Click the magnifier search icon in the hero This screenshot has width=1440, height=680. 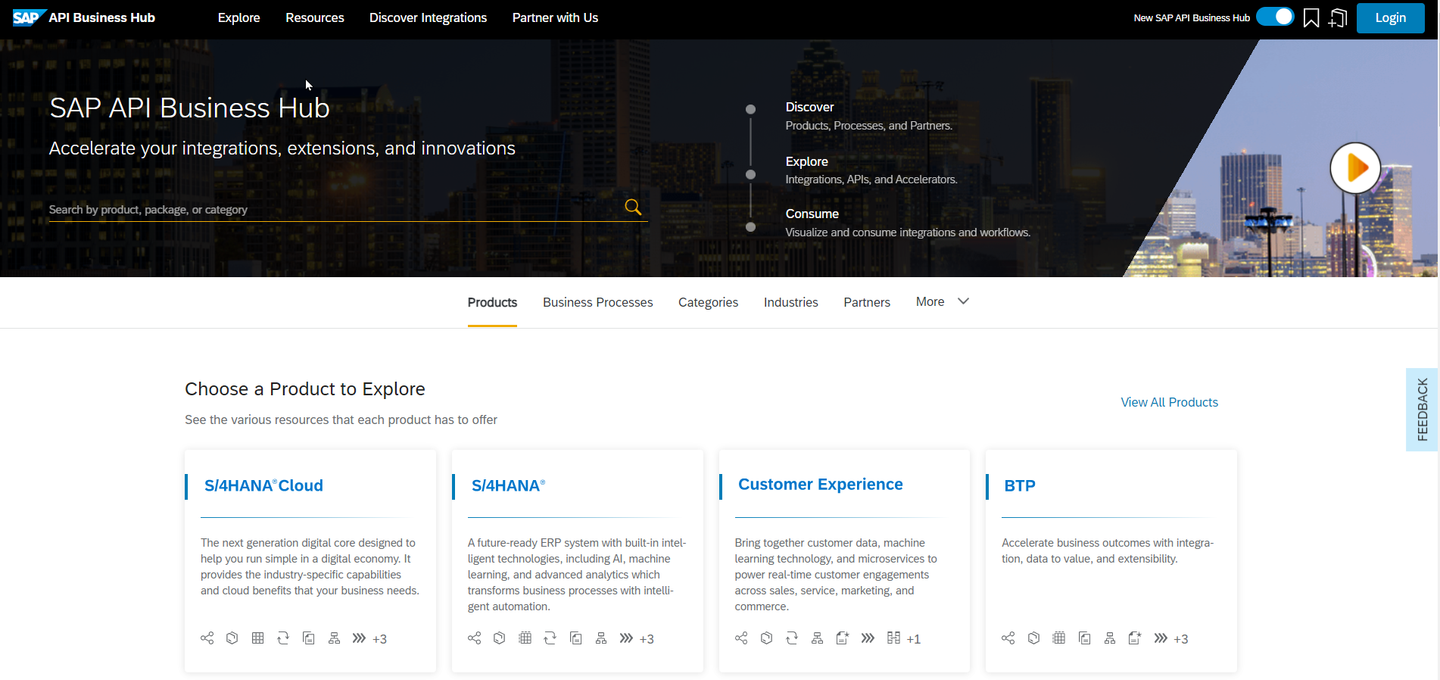click(633, 207)
